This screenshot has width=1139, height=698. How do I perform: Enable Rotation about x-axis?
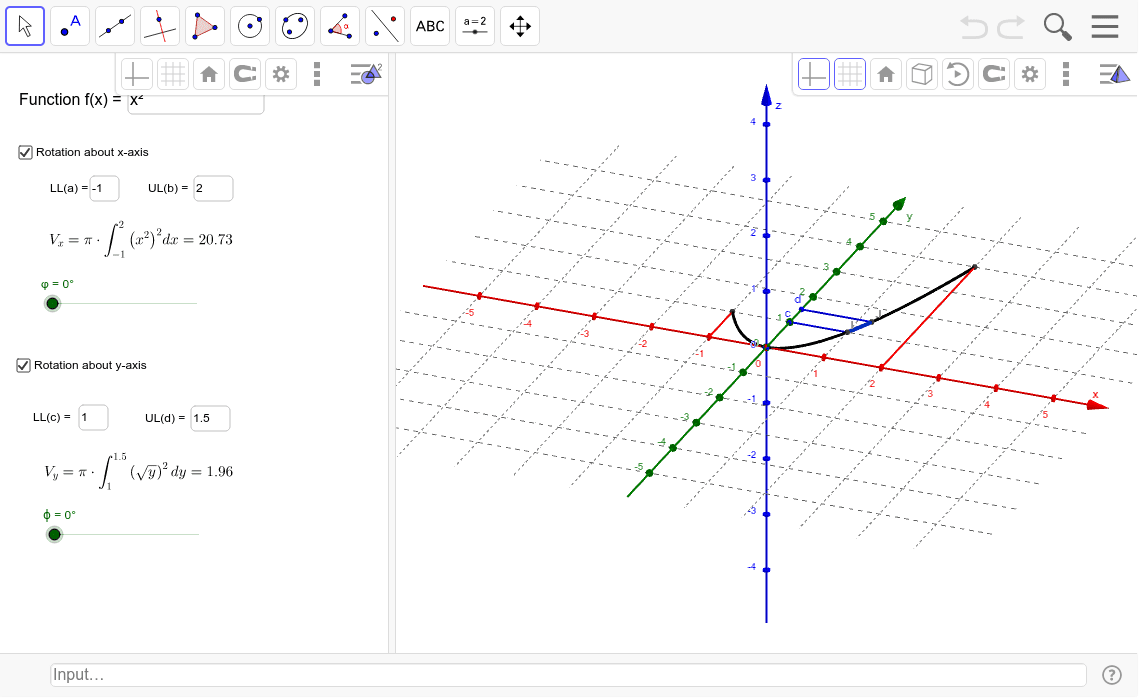[23, 152]
